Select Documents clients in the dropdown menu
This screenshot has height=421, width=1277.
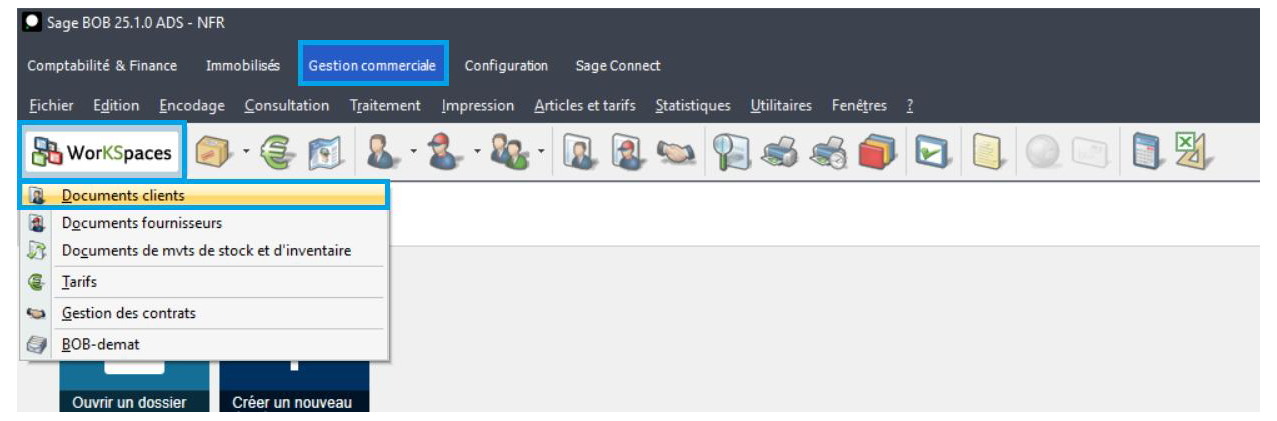click(x=123, y=196)
